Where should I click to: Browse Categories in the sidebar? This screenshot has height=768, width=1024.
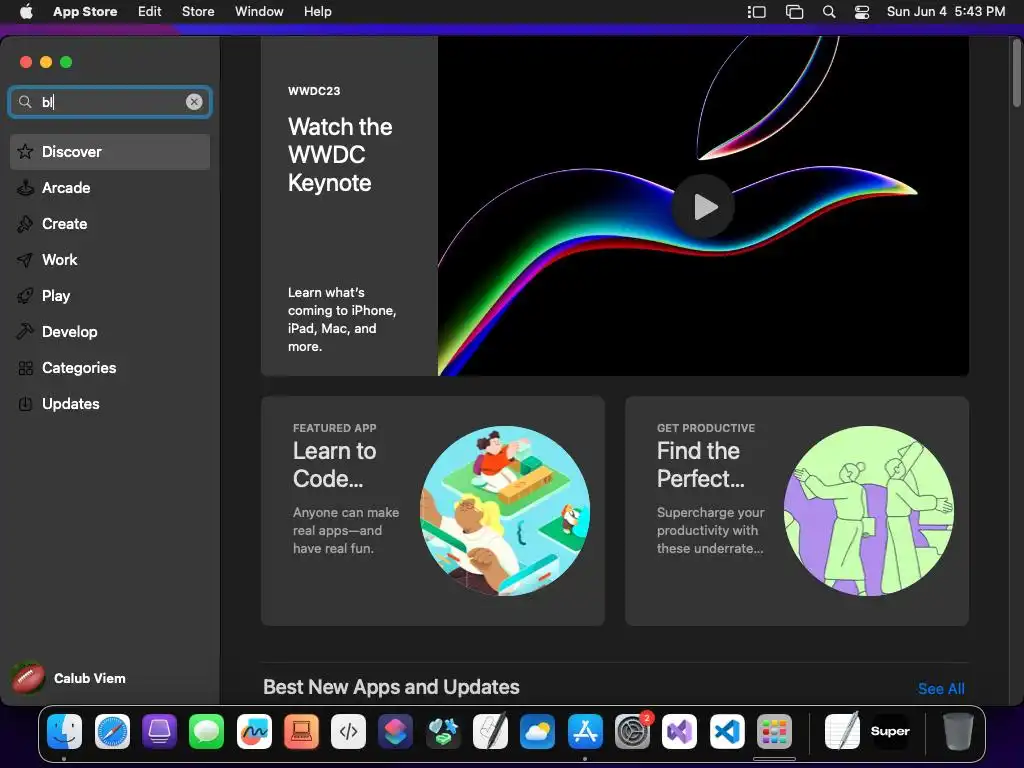point(110,368)
